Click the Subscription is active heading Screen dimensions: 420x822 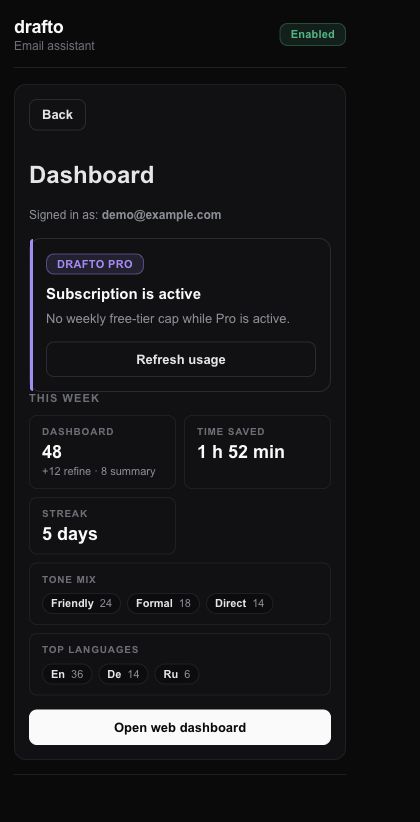(x=123, y=294)
